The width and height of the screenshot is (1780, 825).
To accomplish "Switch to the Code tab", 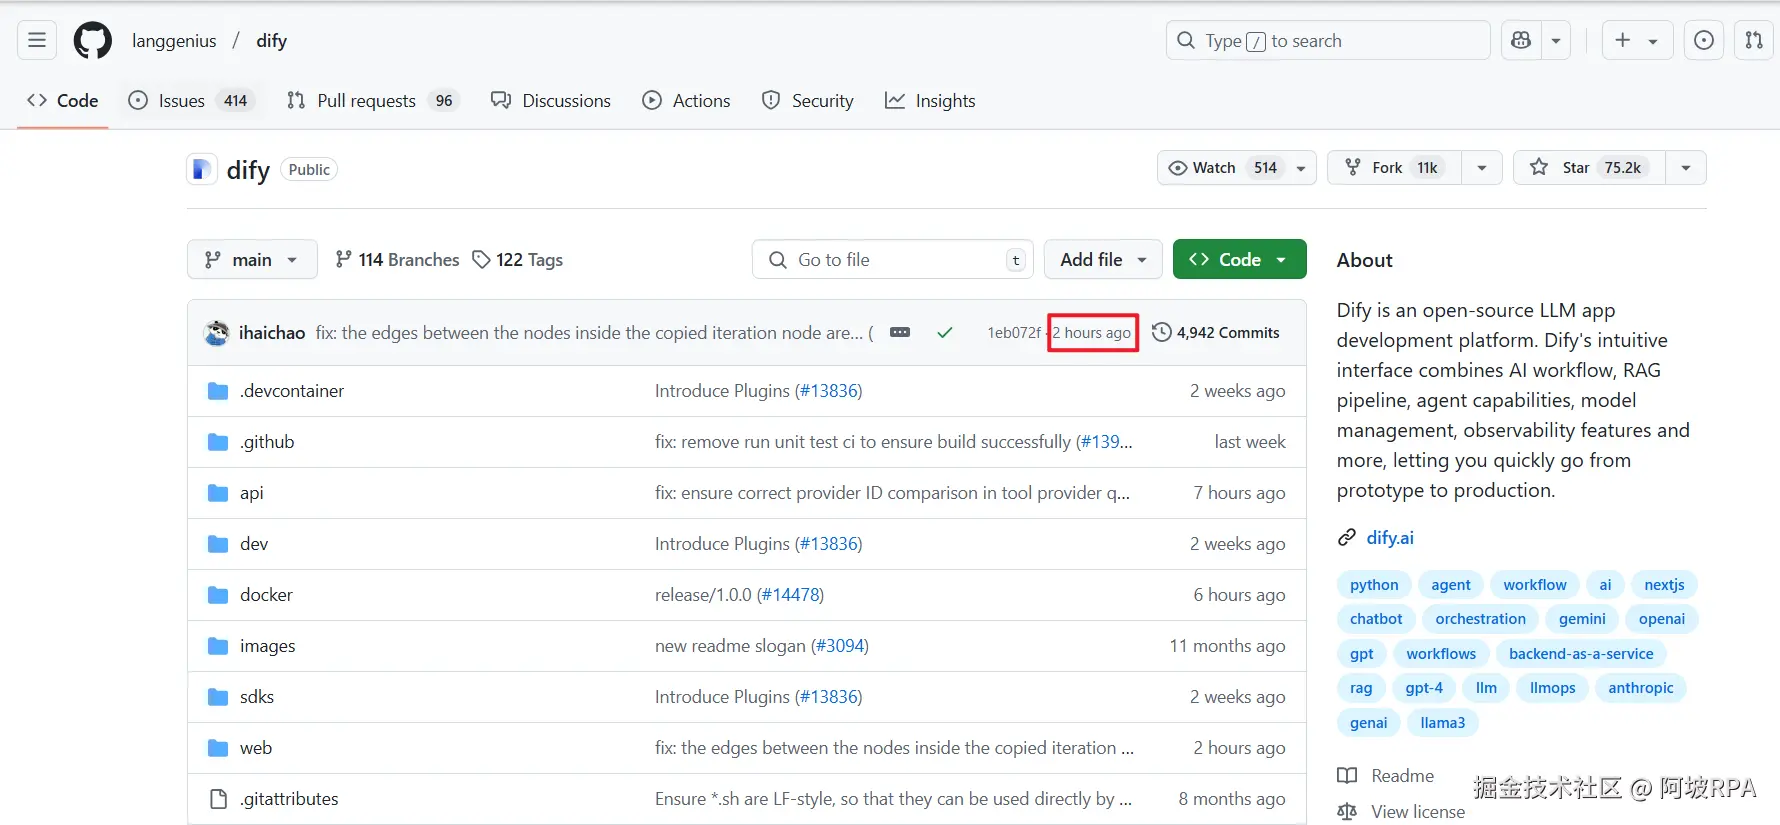I will [63, 100].
